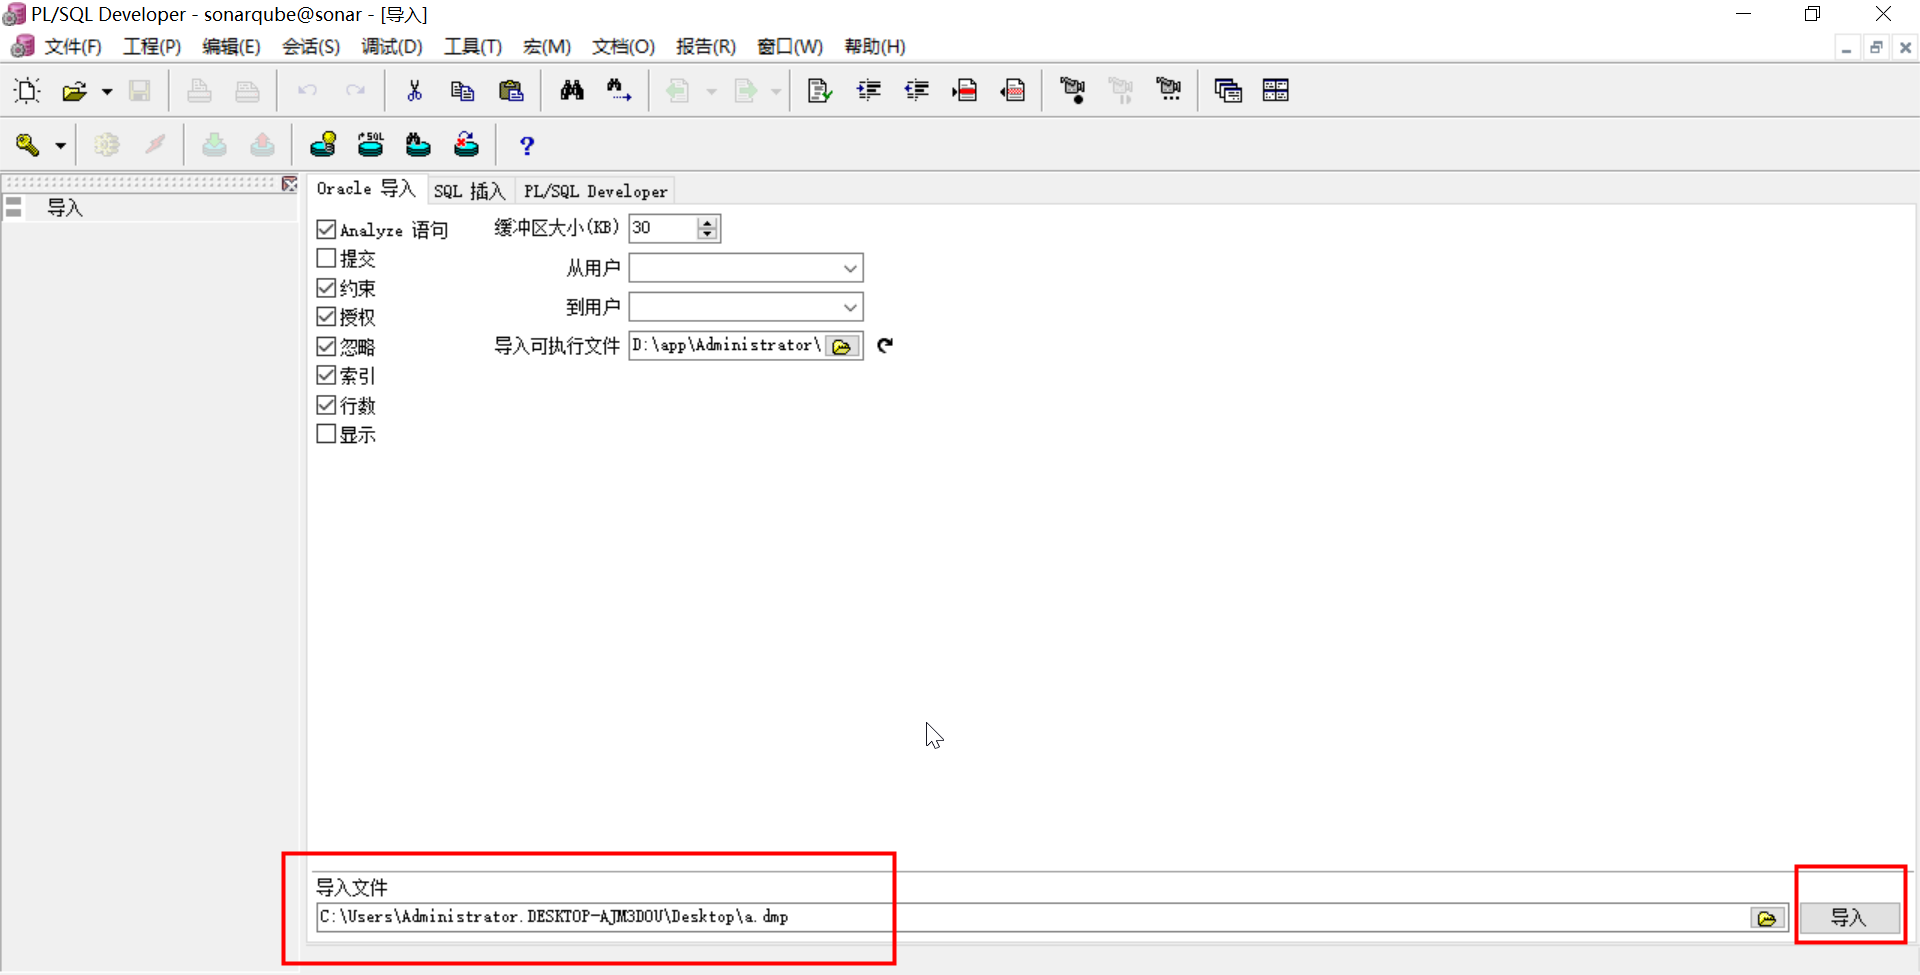Click the blue question mark Help icon
This screenshot has height=975, width=1920.
click(527, 146)
